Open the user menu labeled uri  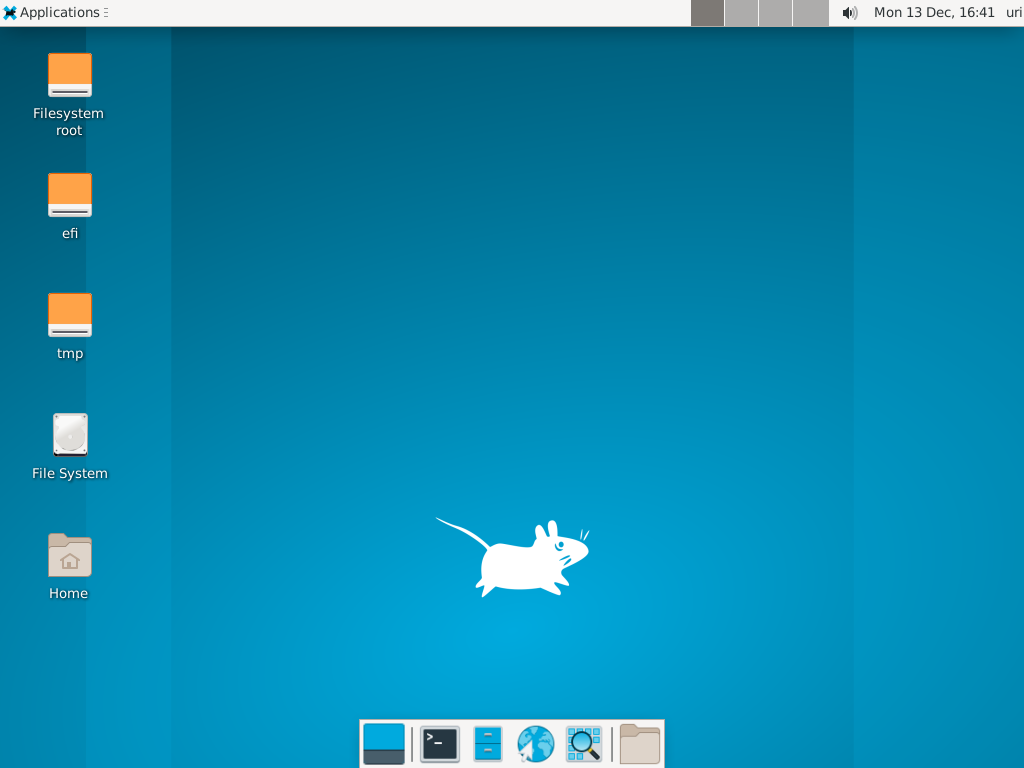click(x=1014, y=12)
